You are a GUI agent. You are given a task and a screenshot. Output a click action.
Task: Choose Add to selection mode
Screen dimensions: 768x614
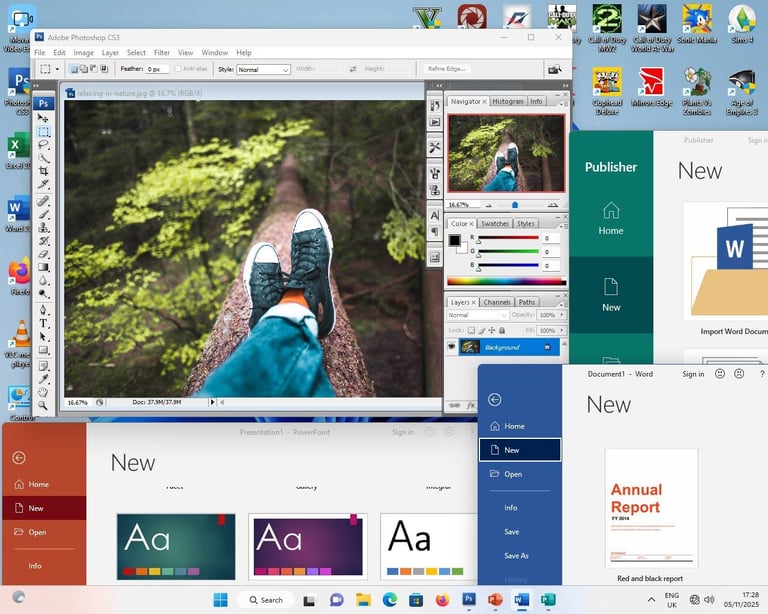tap(84, 69)
